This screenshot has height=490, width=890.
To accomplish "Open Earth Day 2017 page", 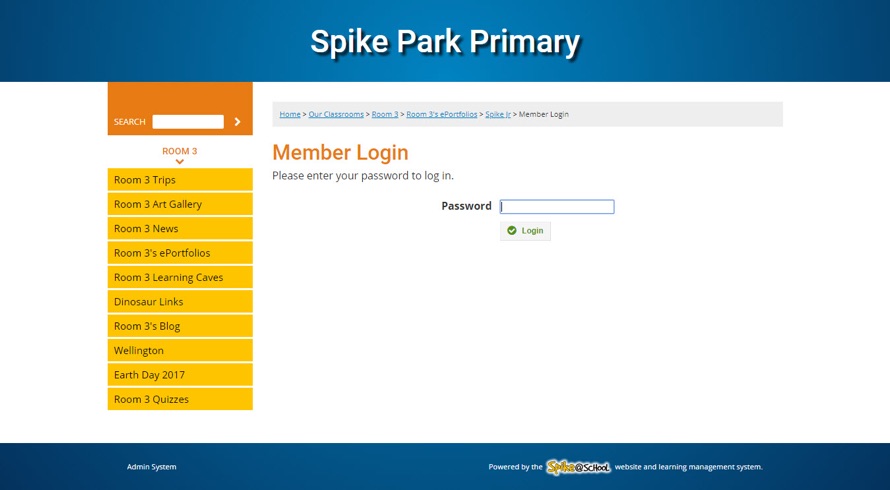I will [180, 375].
